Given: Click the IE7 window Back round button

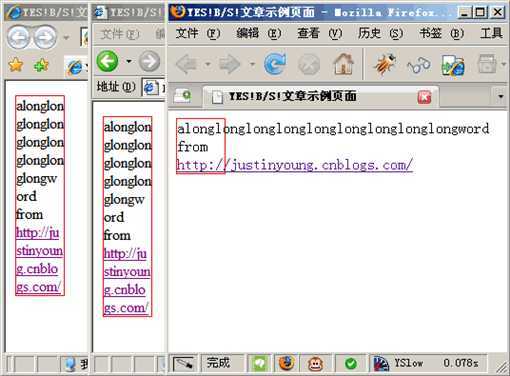Looking at the screenshot, I should tap(19, 37).
